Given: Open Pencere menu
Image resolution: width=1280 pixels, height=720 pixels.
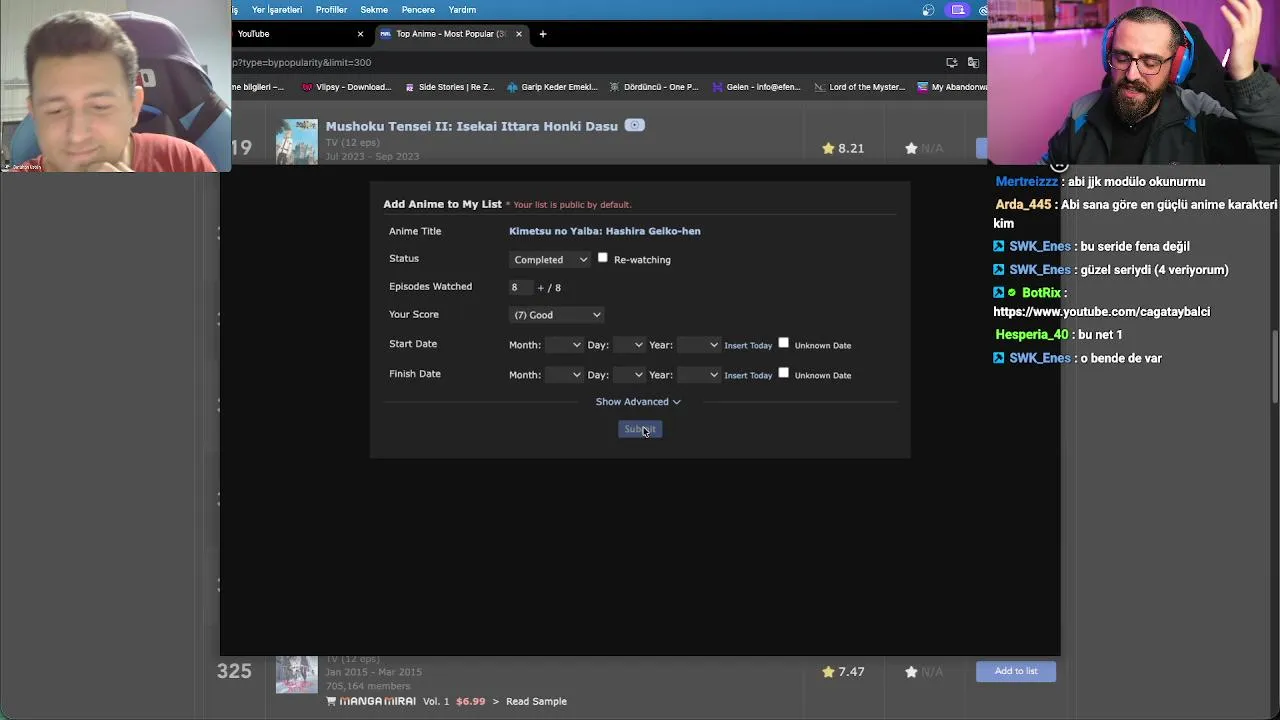Looking at the screenshot, I should [x=418, y=10].
